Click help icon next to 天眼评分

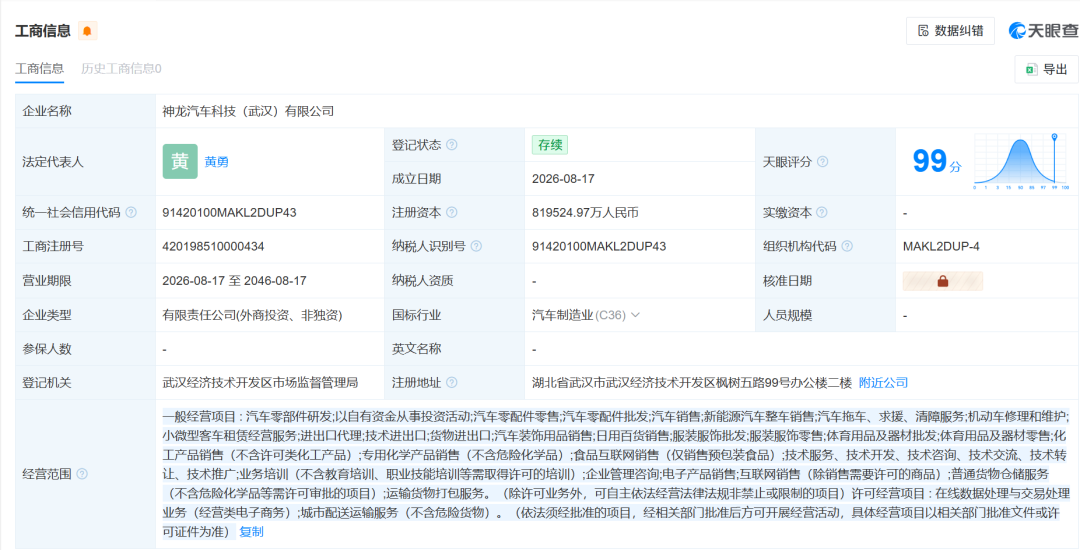(x=822, y=162)
